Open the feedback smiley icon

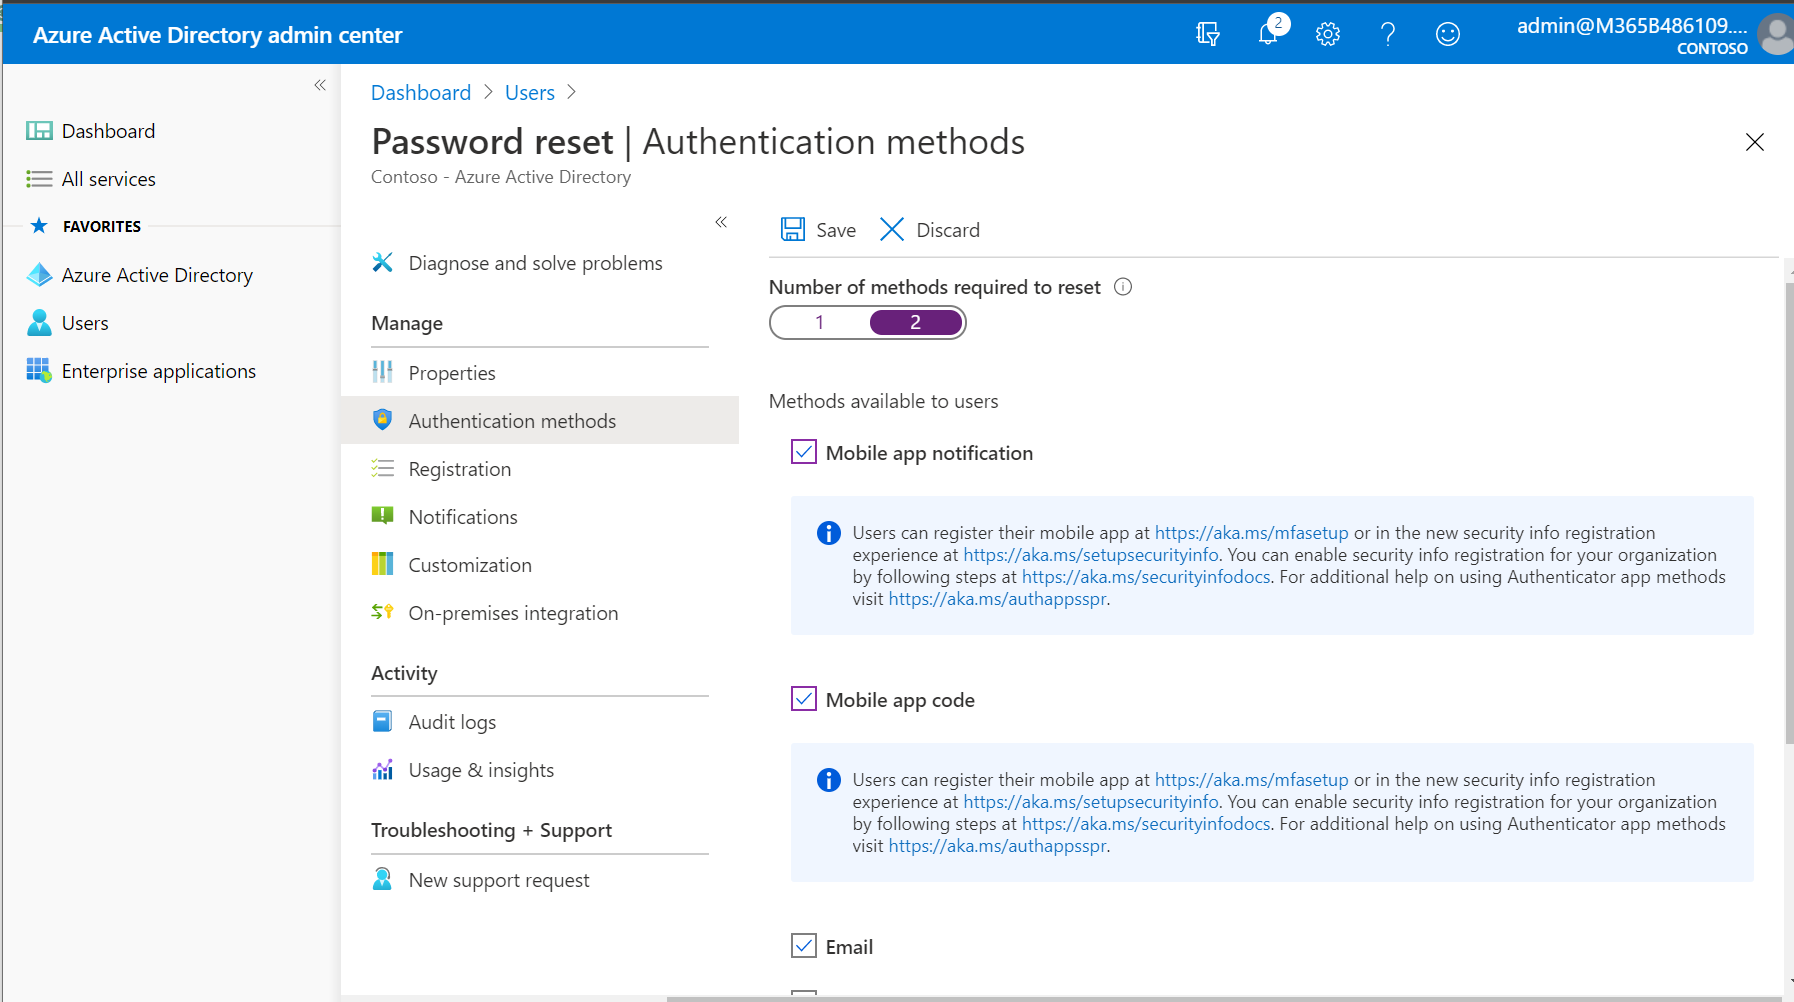1448,34
